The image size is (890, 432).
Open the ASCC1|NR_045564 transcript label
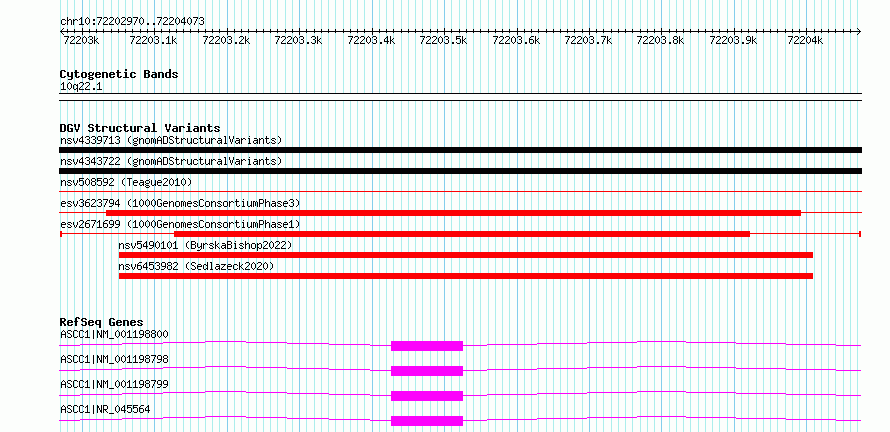105,409
